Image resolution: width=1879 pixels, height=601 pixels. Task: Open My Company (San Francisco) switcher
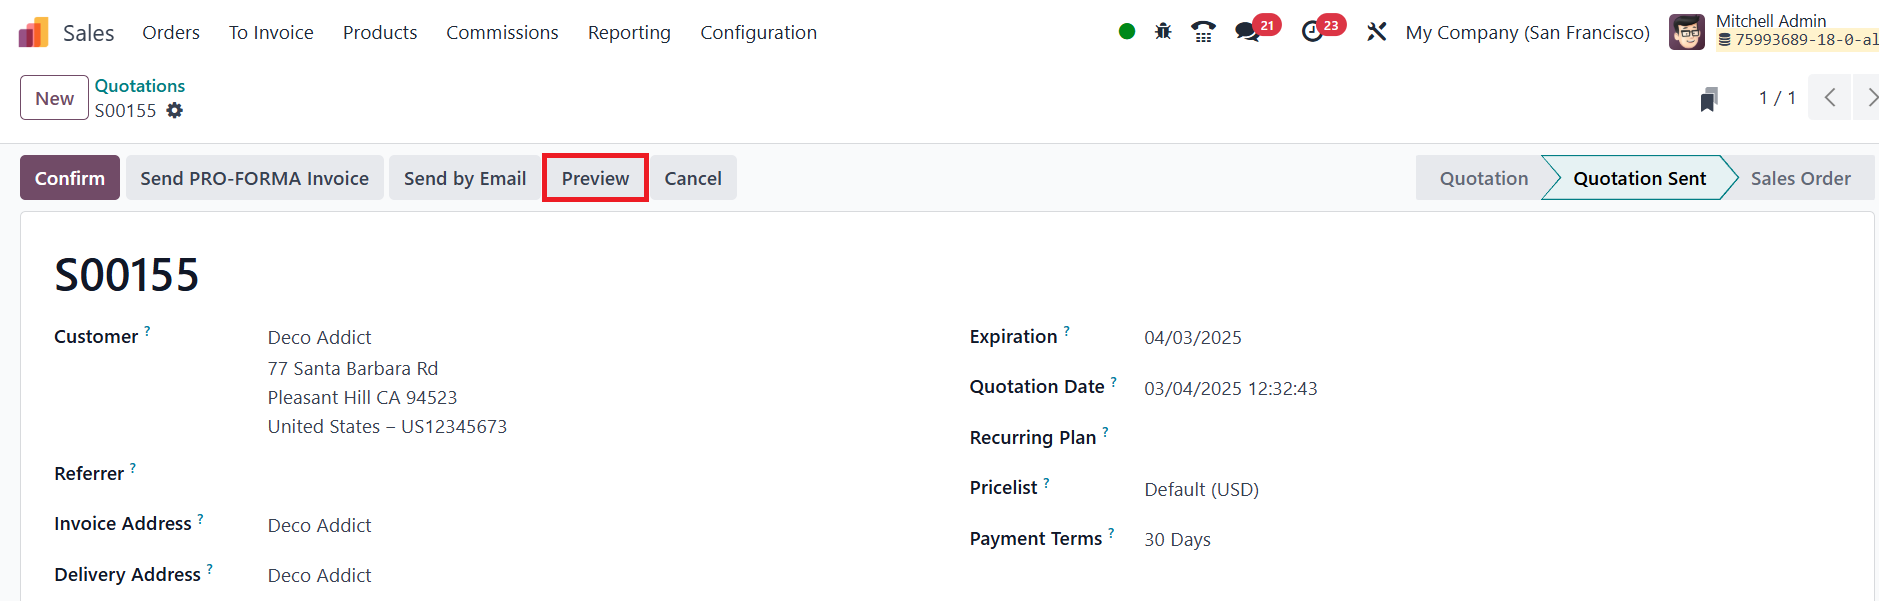coord(1527,33)
